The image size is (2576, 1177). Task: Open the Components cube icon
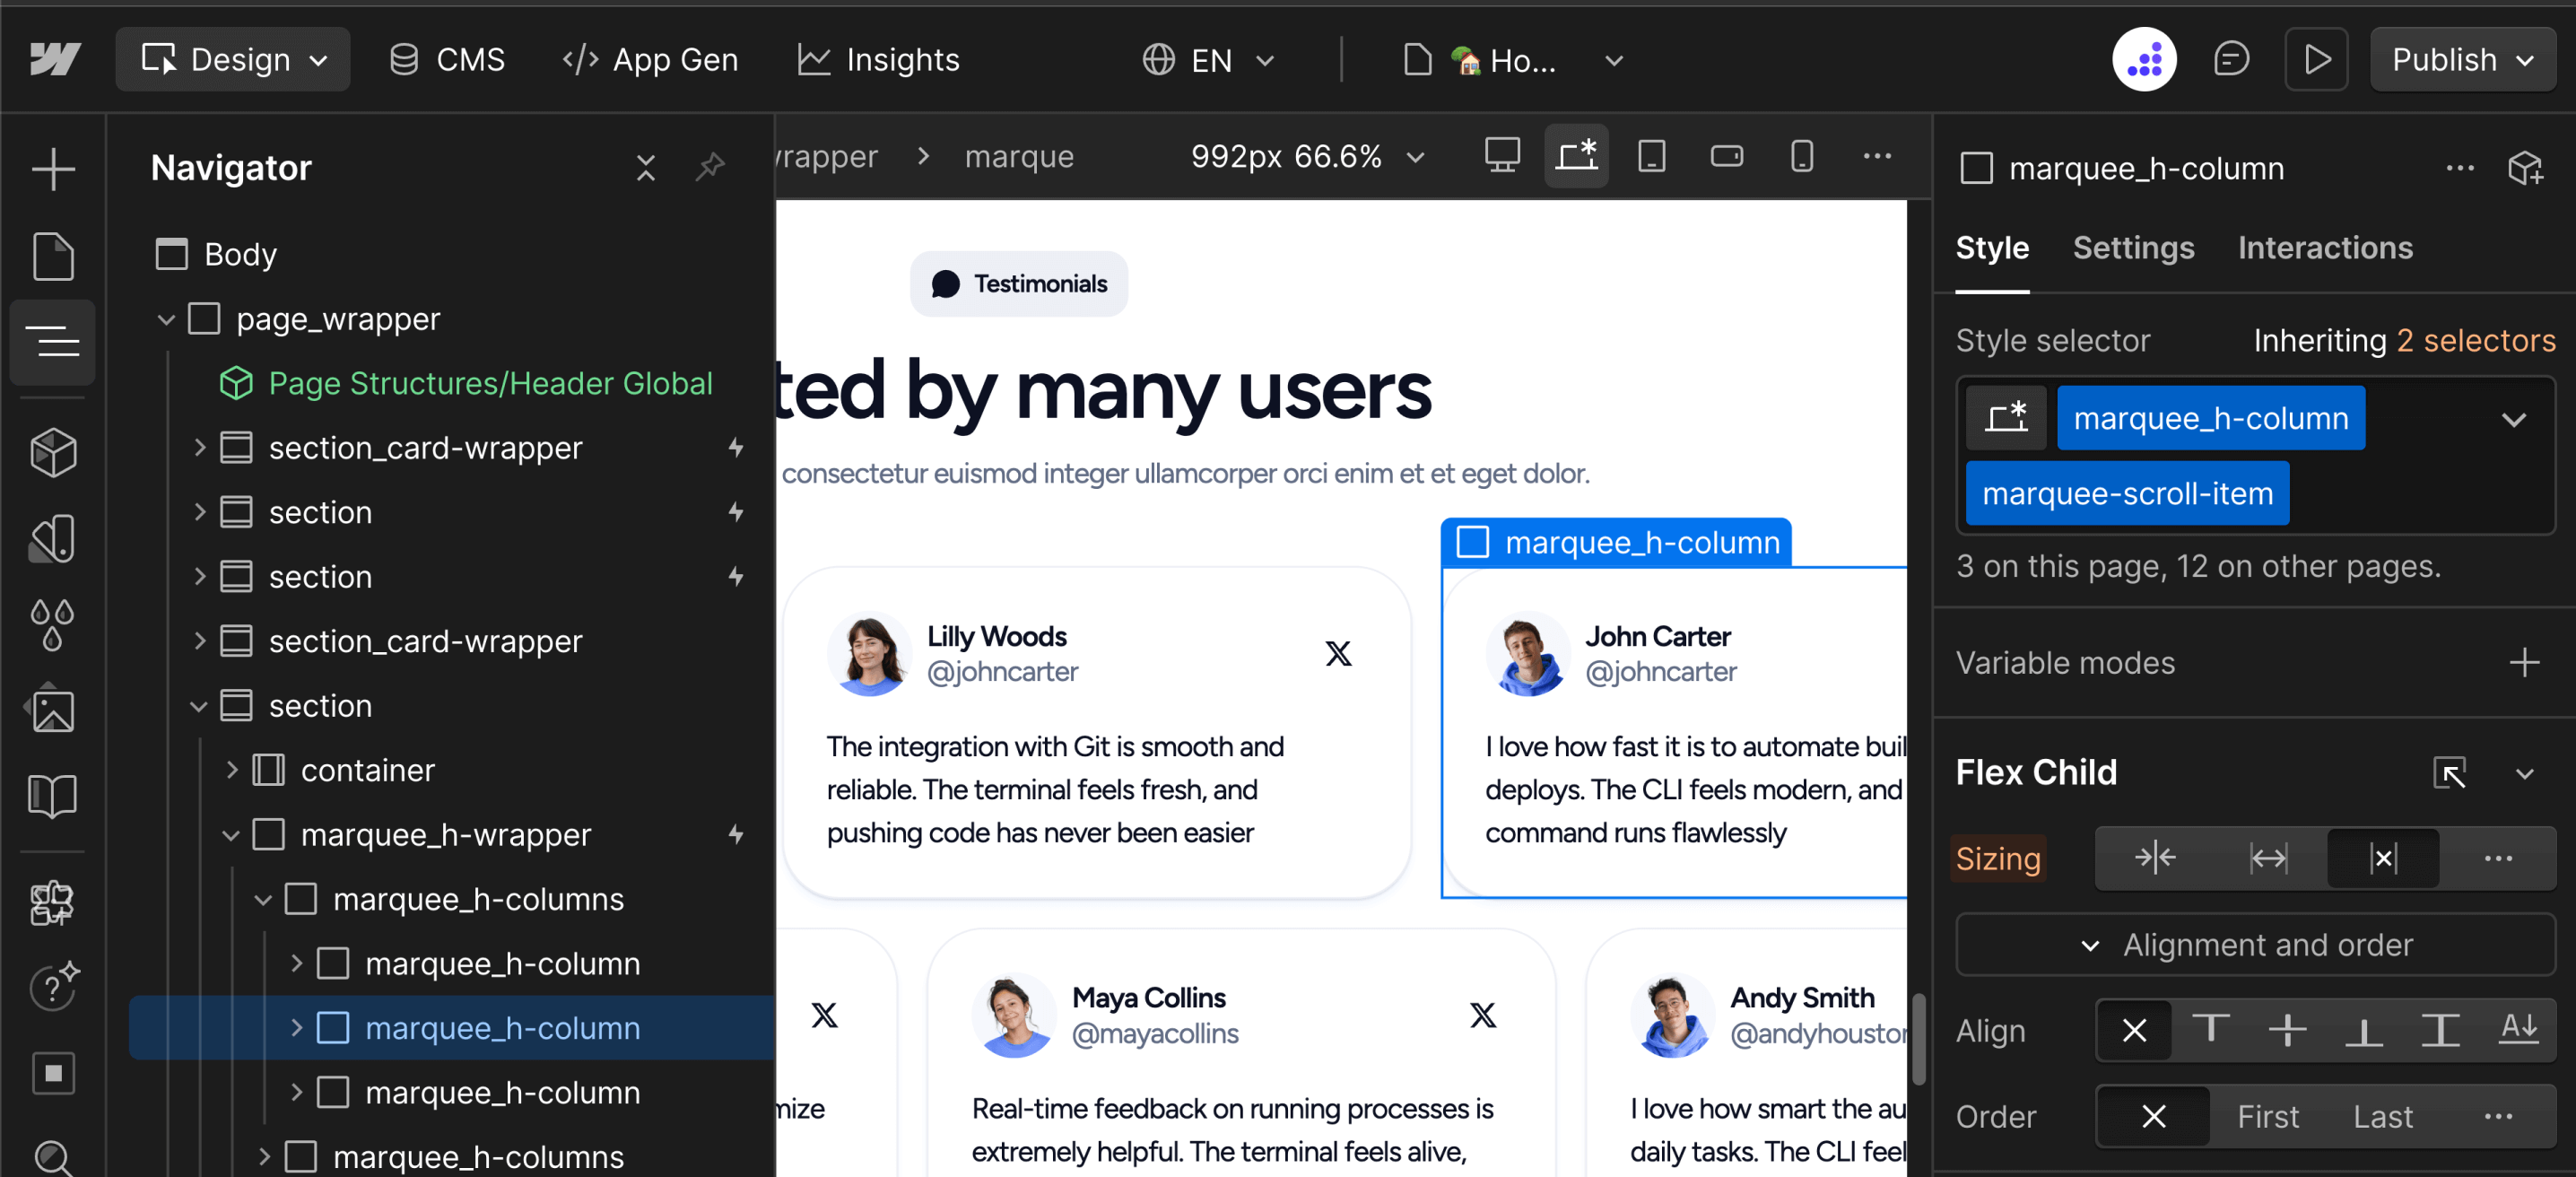coord(53,453)
